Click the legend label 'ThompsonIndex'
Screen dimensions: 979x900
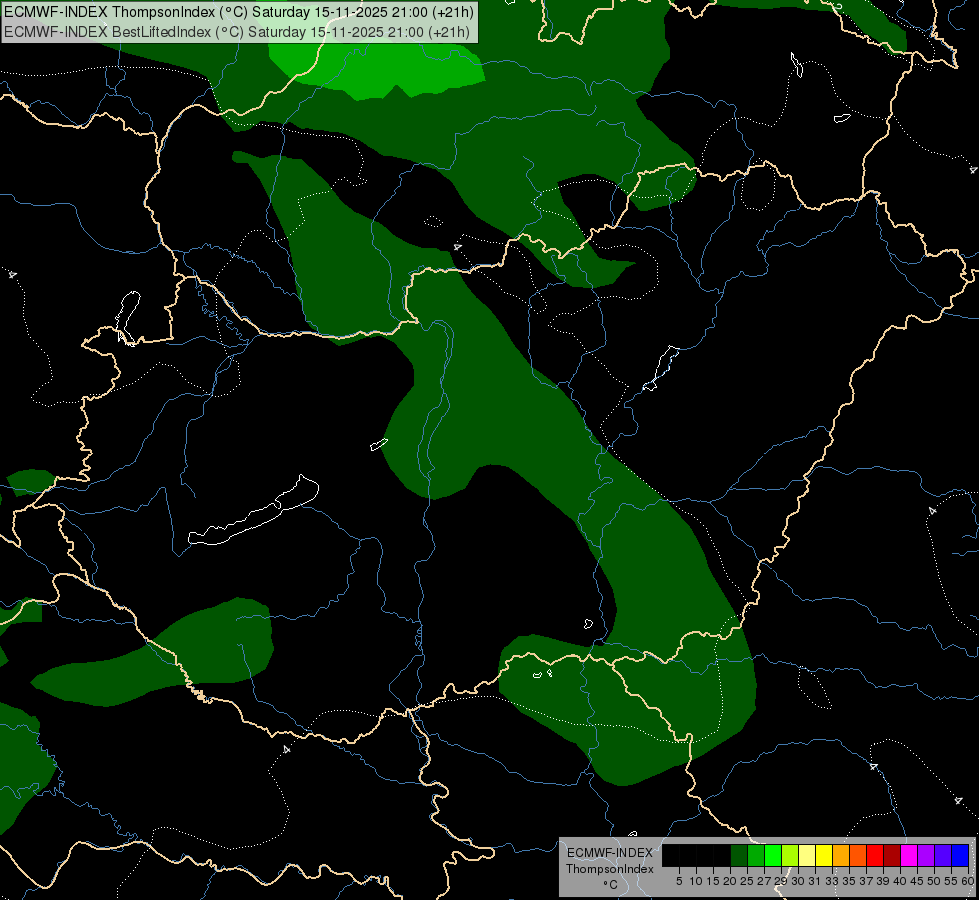[610, 869]
